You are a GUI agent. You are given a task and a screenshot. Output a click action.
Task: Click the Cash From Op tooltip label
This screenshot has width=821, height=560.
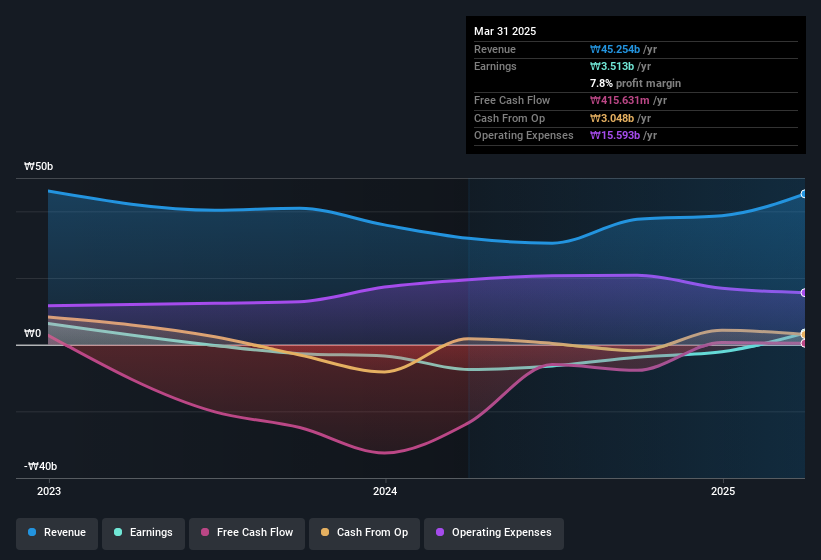509,118
